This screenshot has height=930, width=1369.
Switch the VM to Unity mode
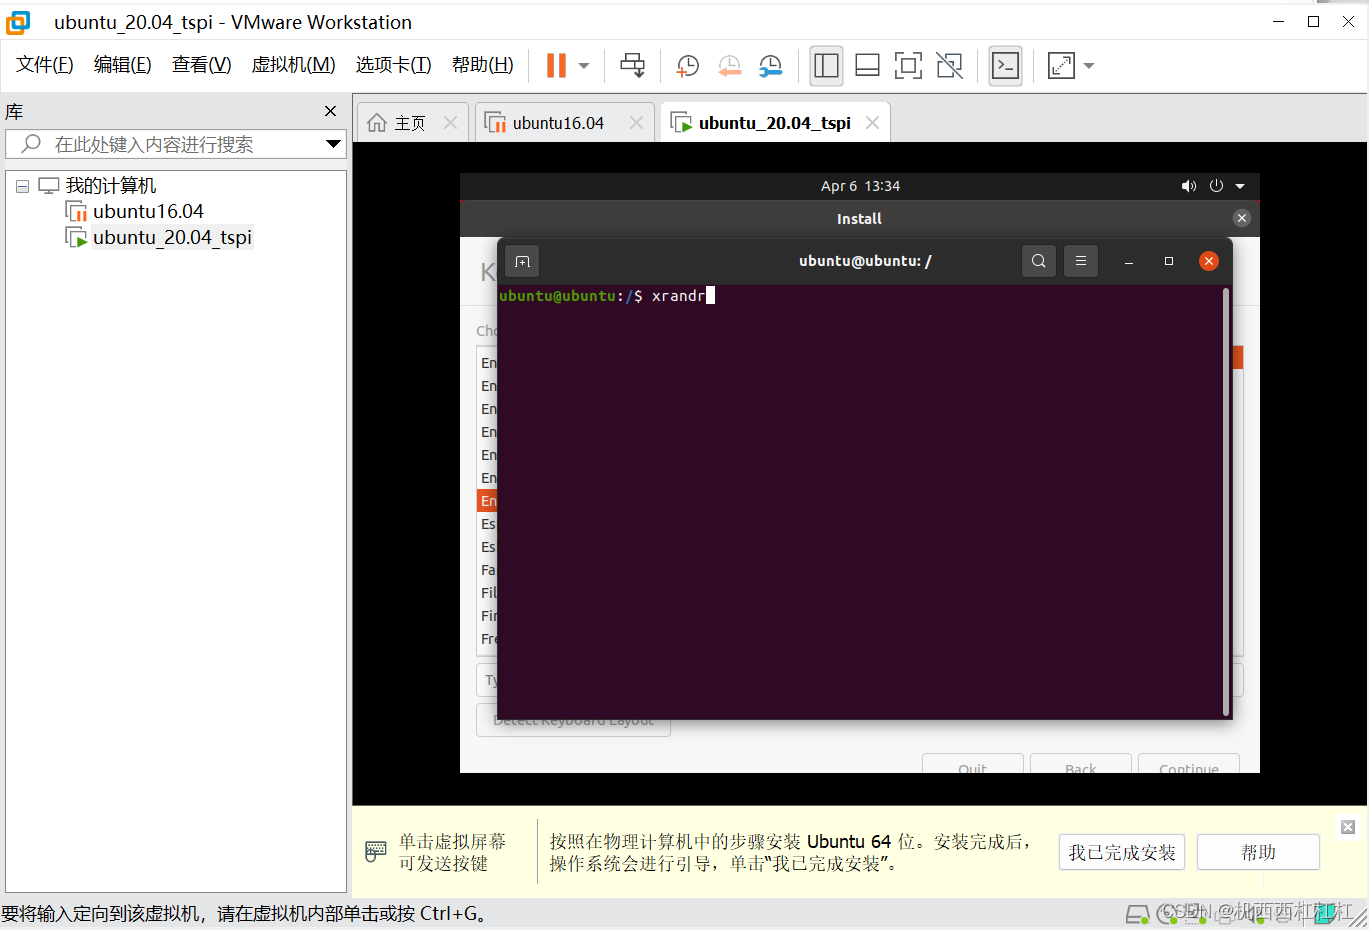(x=948, y=66)
